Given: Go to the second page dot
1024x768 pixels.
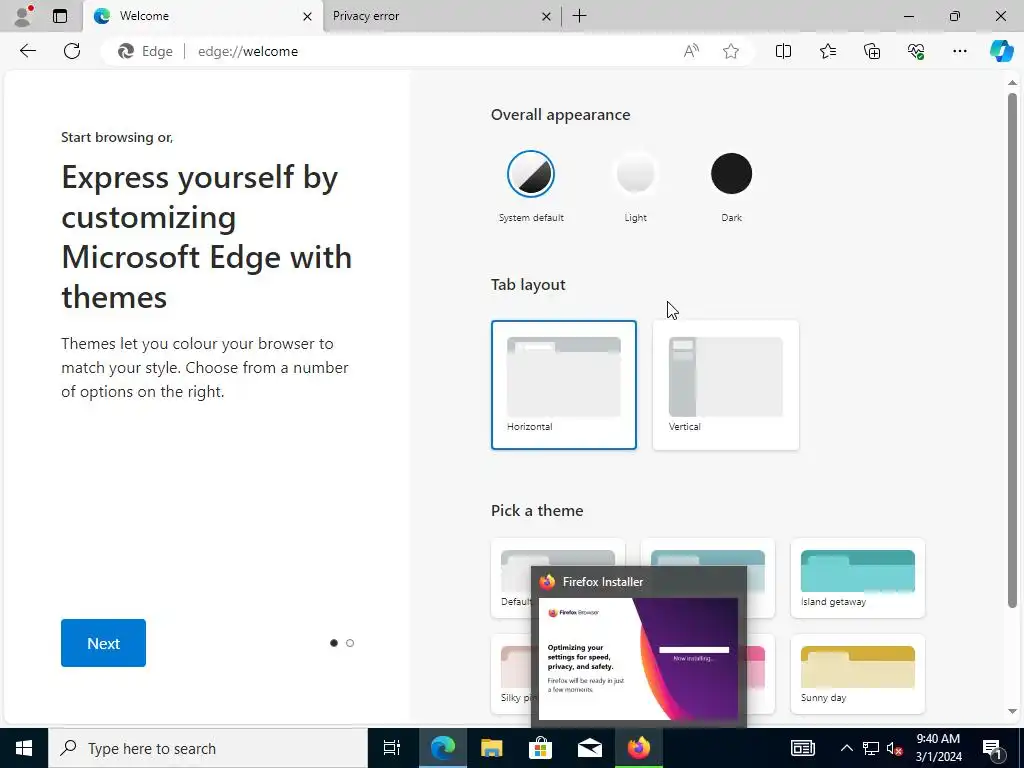Looking at the screenshot, I should coord(350,643).
